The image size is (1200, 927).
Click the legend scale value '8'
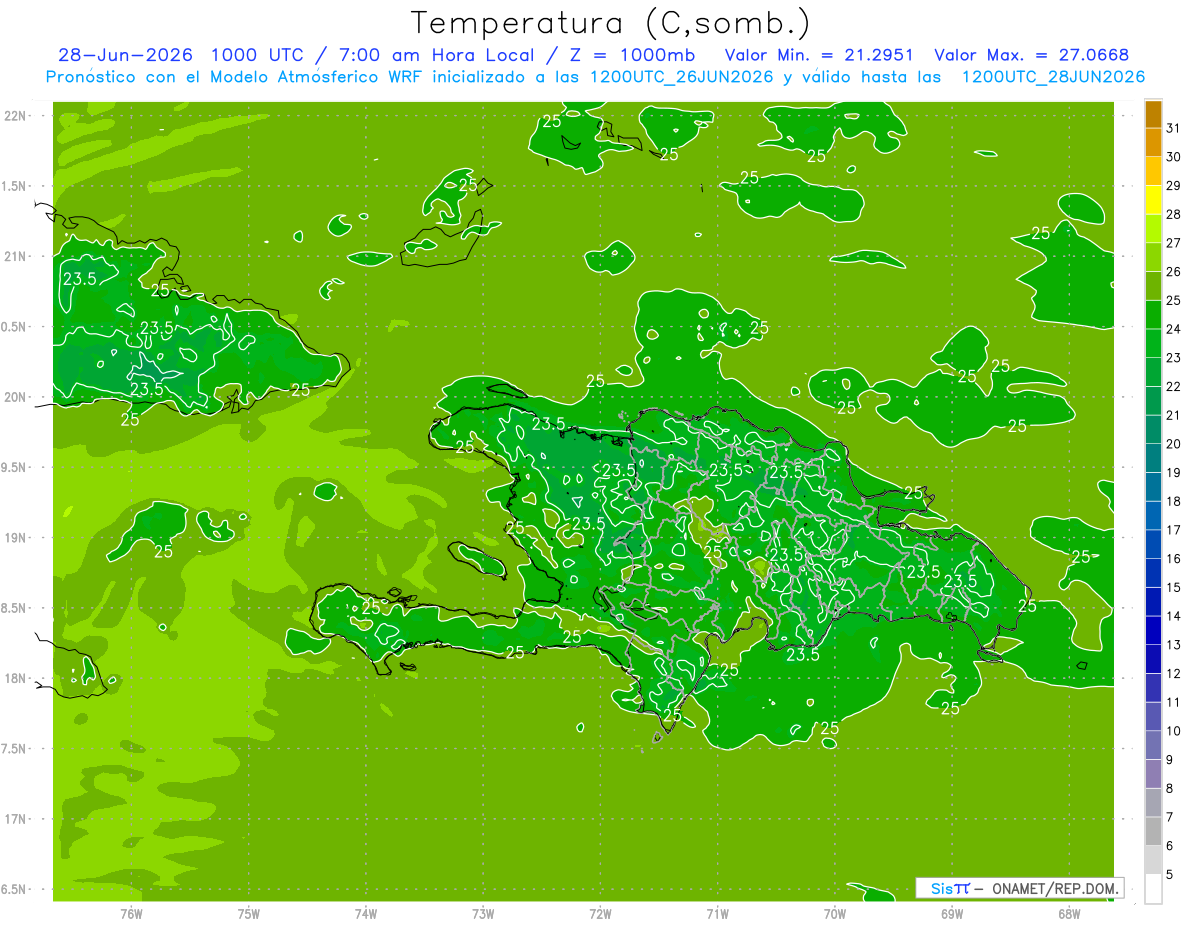pyautogui.click(x=1170, y=788)
